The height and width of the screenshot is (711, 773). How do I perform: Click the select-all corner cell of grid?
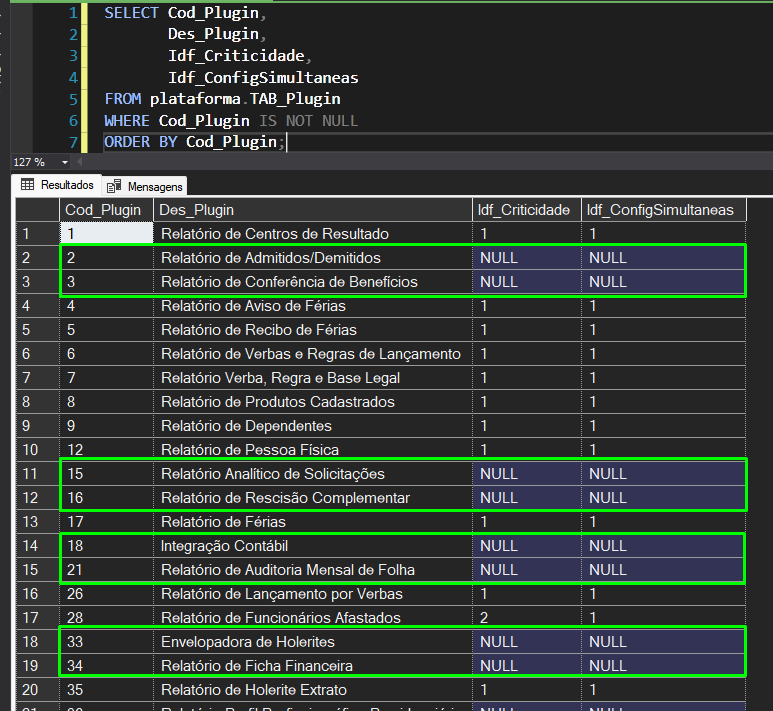pyautogui.click(x=37, y=210)
